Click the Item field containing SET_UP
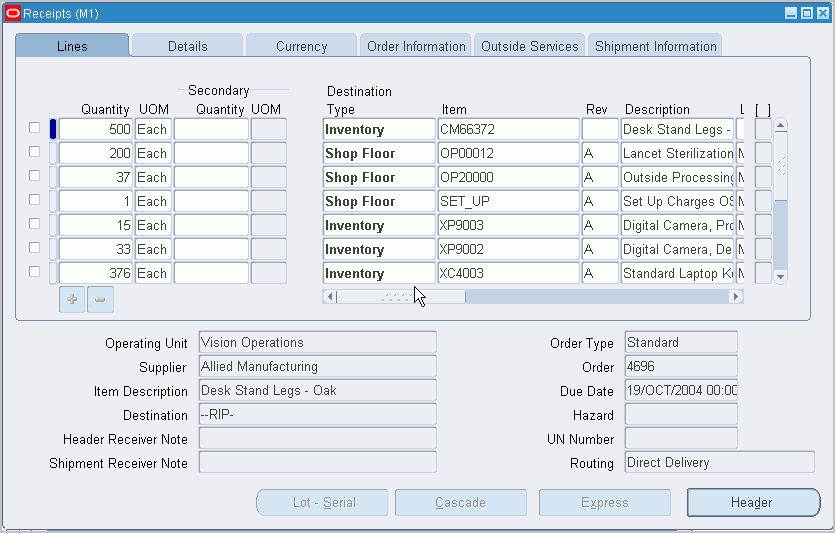 click(x=508, y=201)
